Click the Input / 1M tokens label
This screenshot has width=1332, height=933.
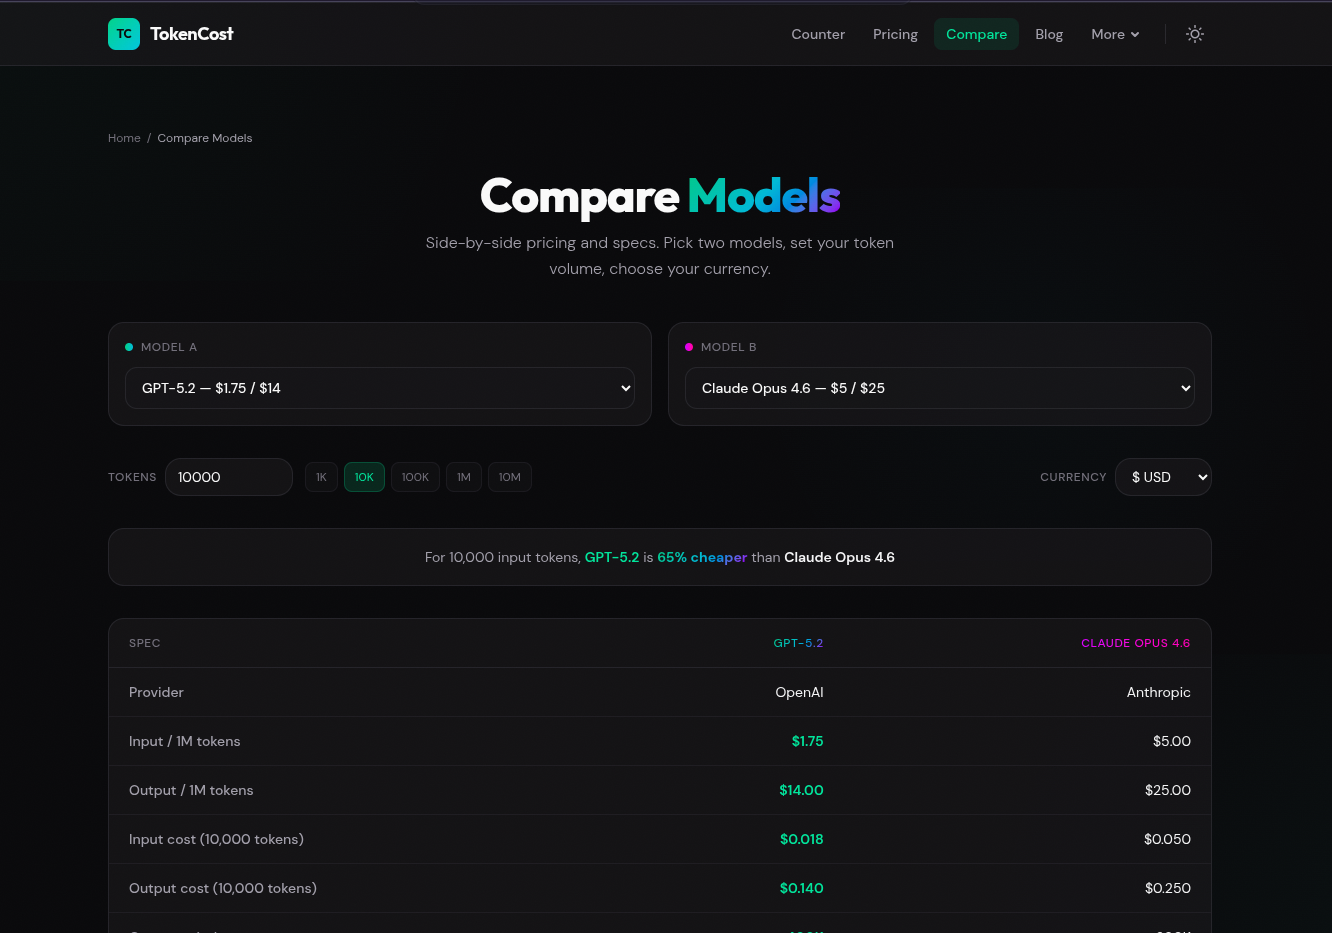click(x=185, y=741)
